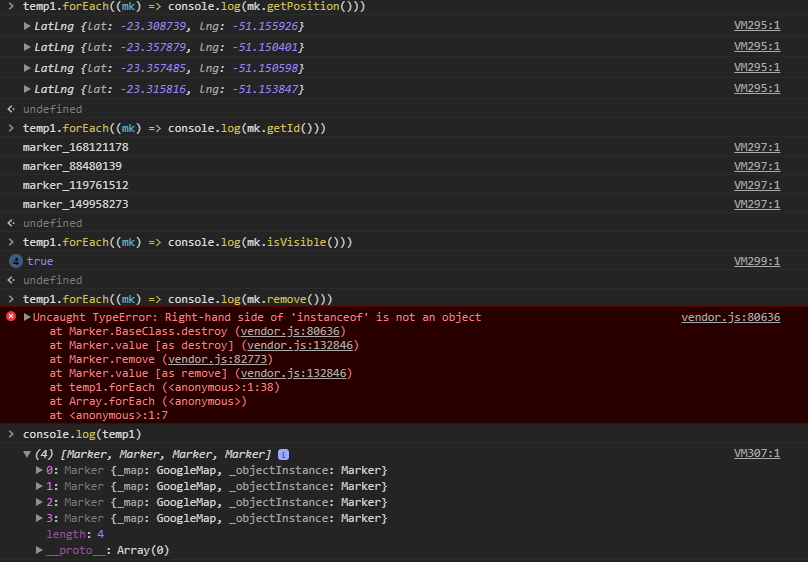Click undefined result below isVisible output
Image resolution: width=808 pixels, height=562 pixels.
click(x=52, y=280)
